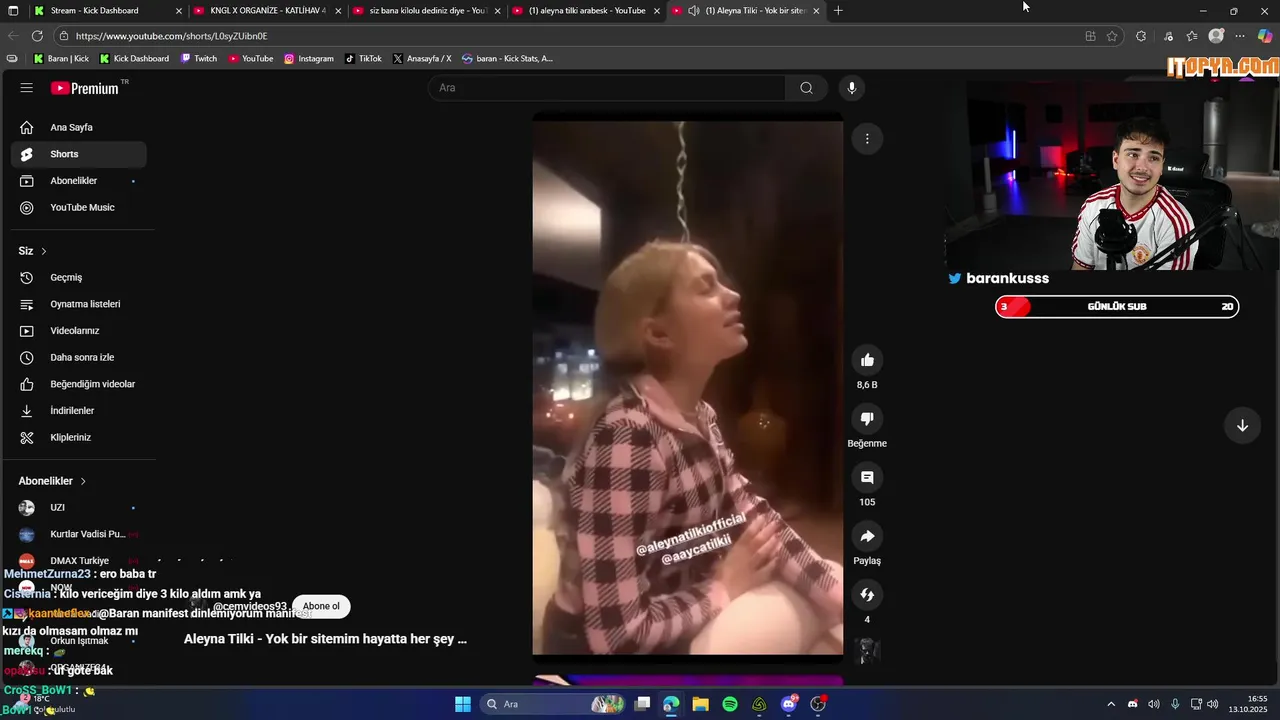Click the search magnifier button
1280x720 pixels.
pos(806,88)
